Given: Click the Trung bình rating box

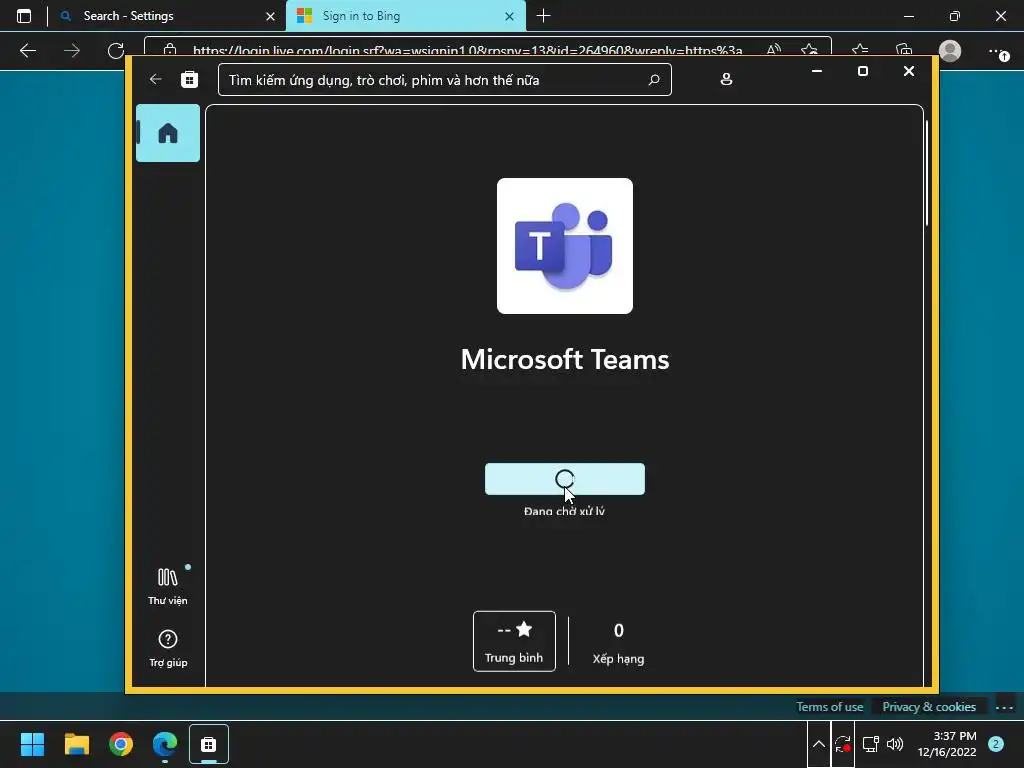Looking at the screenshot, I should coord(514,641).
